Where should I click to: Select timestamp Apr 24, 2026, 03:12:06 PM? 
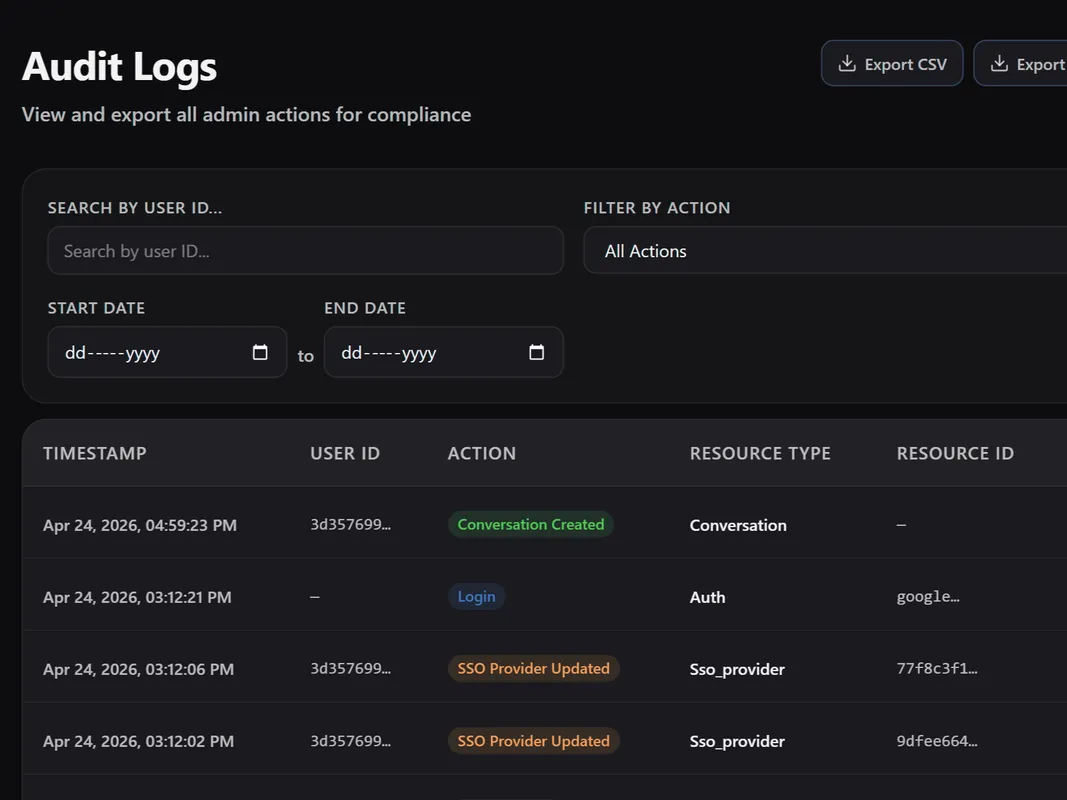pos(138,669)
